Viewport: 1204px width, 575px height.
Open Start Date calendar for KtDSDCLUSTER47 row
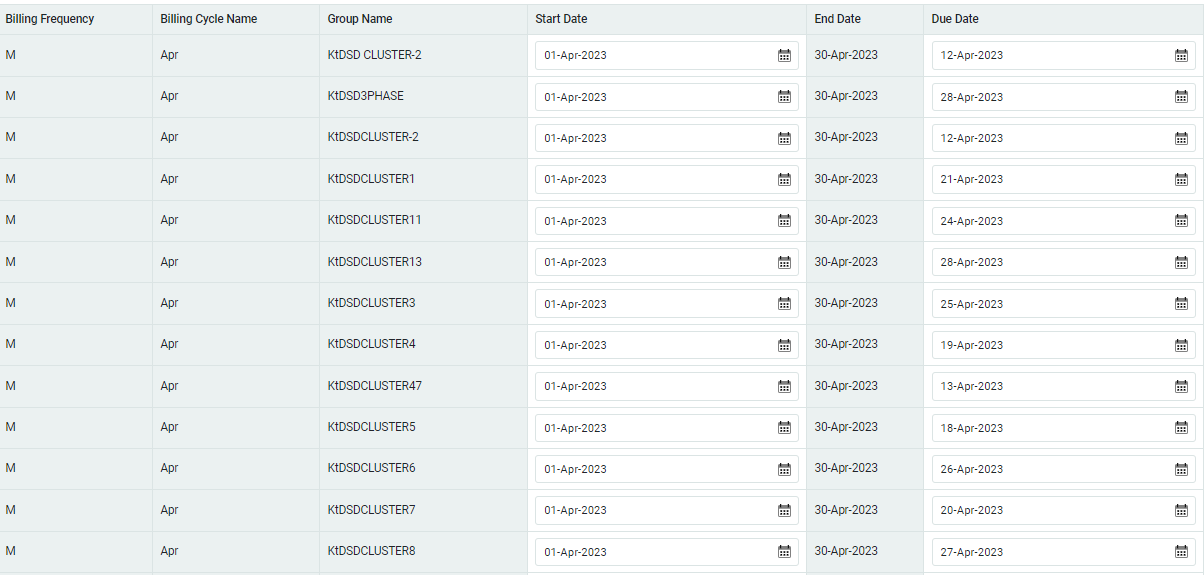pyautogui.click(x=784, y=386)
